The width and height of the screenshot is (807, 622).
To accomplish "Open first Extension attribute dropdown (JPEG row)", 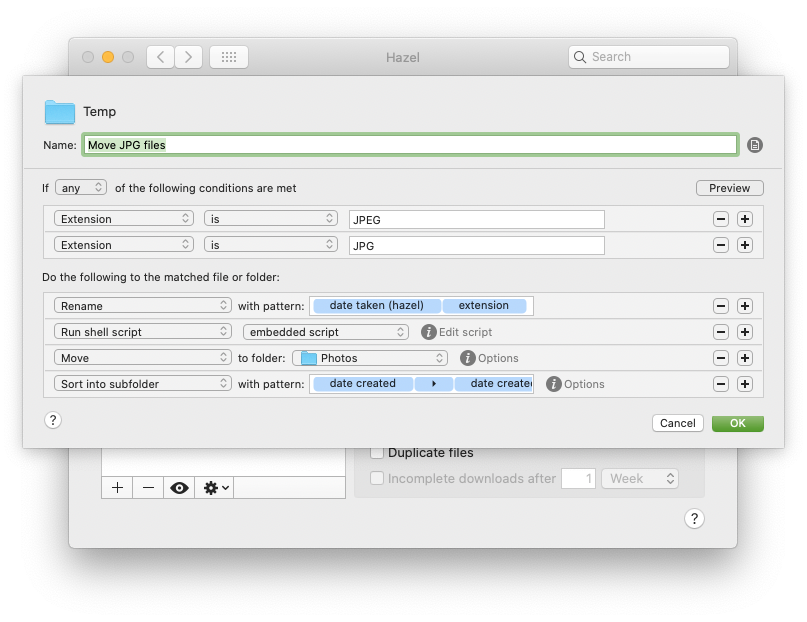I will tap(124, 219).
